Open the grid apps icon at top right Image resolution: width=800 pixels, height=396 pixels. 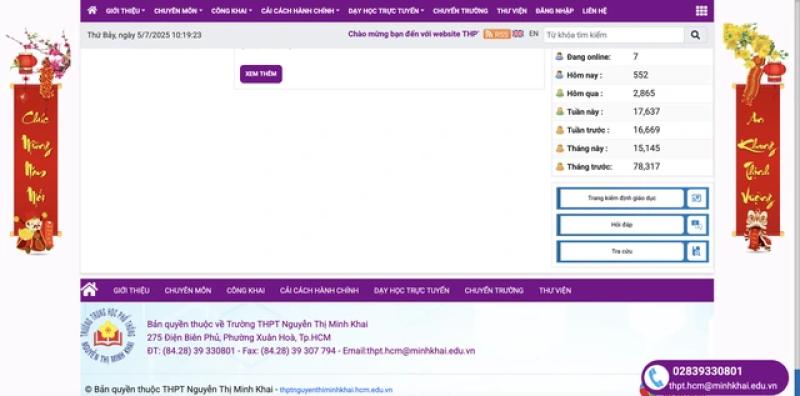pos(702,11)
